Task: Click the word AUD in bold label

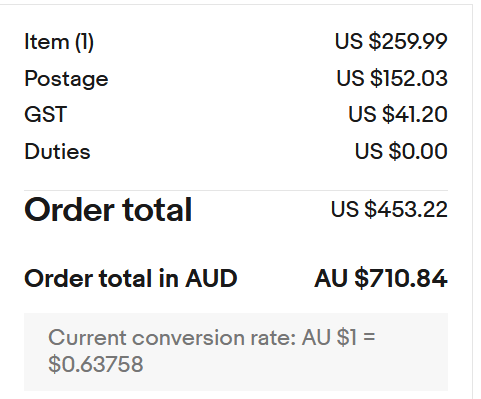Action: (211, 279)
